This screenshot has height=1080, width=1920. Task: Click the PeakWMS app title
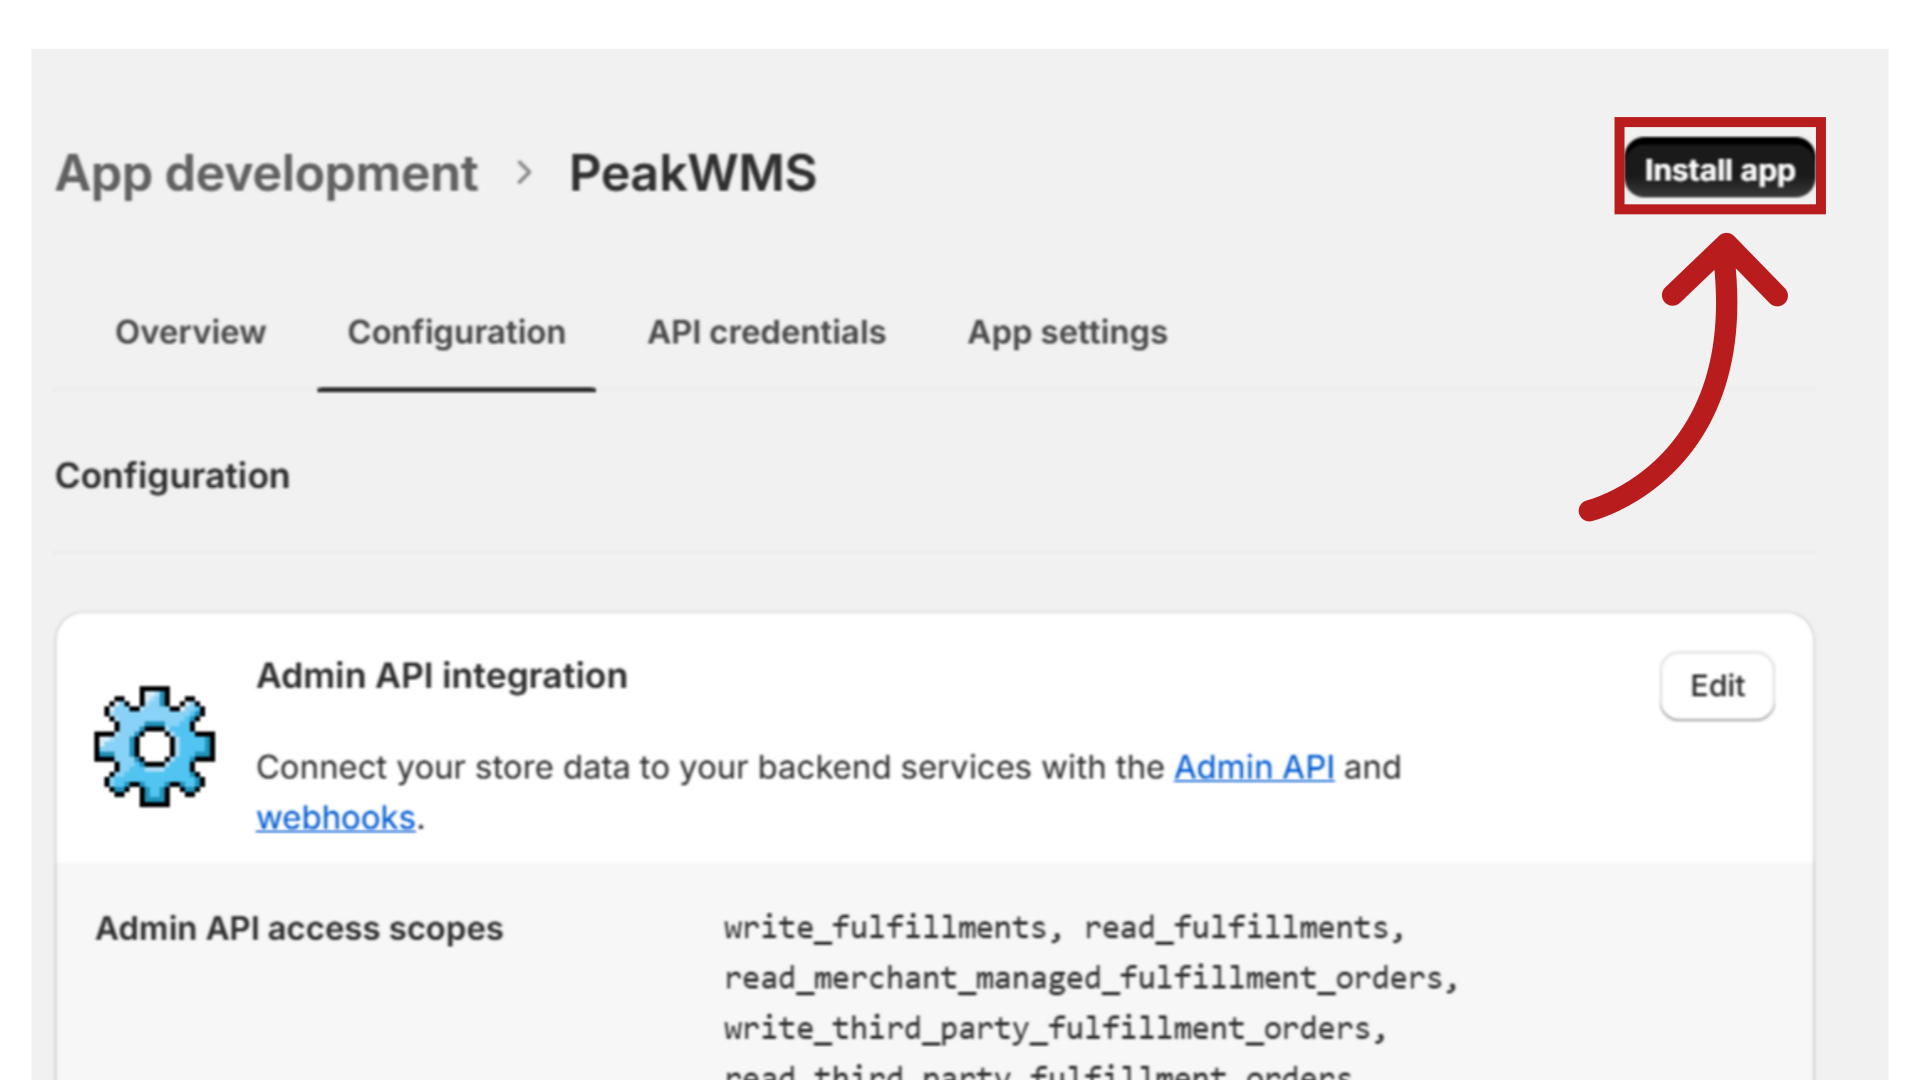click(692, 173)
